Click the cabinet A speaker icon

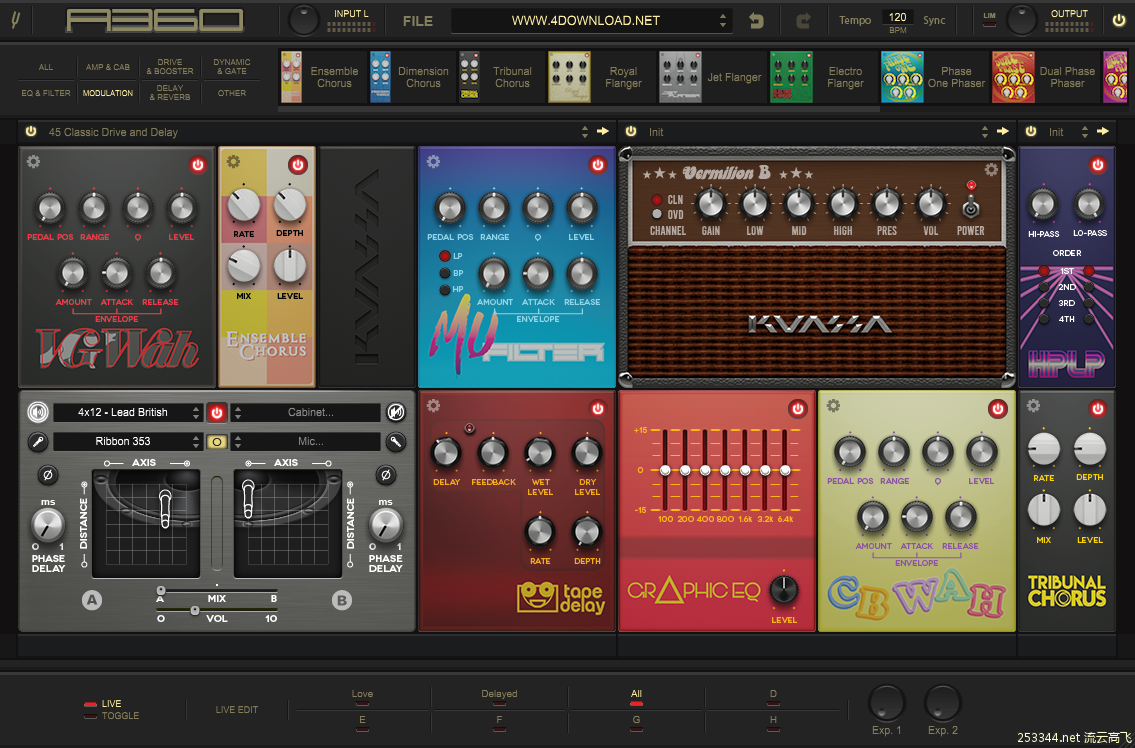tap(38, 412)
